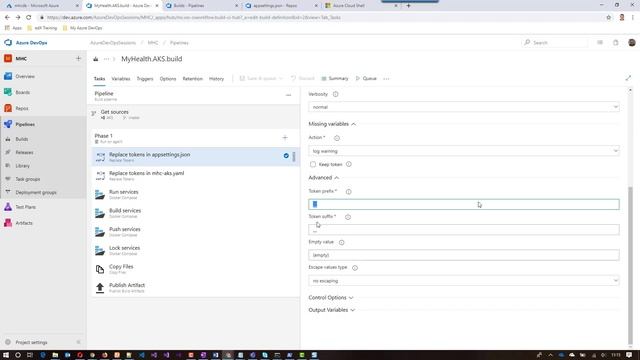Click the Summary button

click(x=335, y=78)
